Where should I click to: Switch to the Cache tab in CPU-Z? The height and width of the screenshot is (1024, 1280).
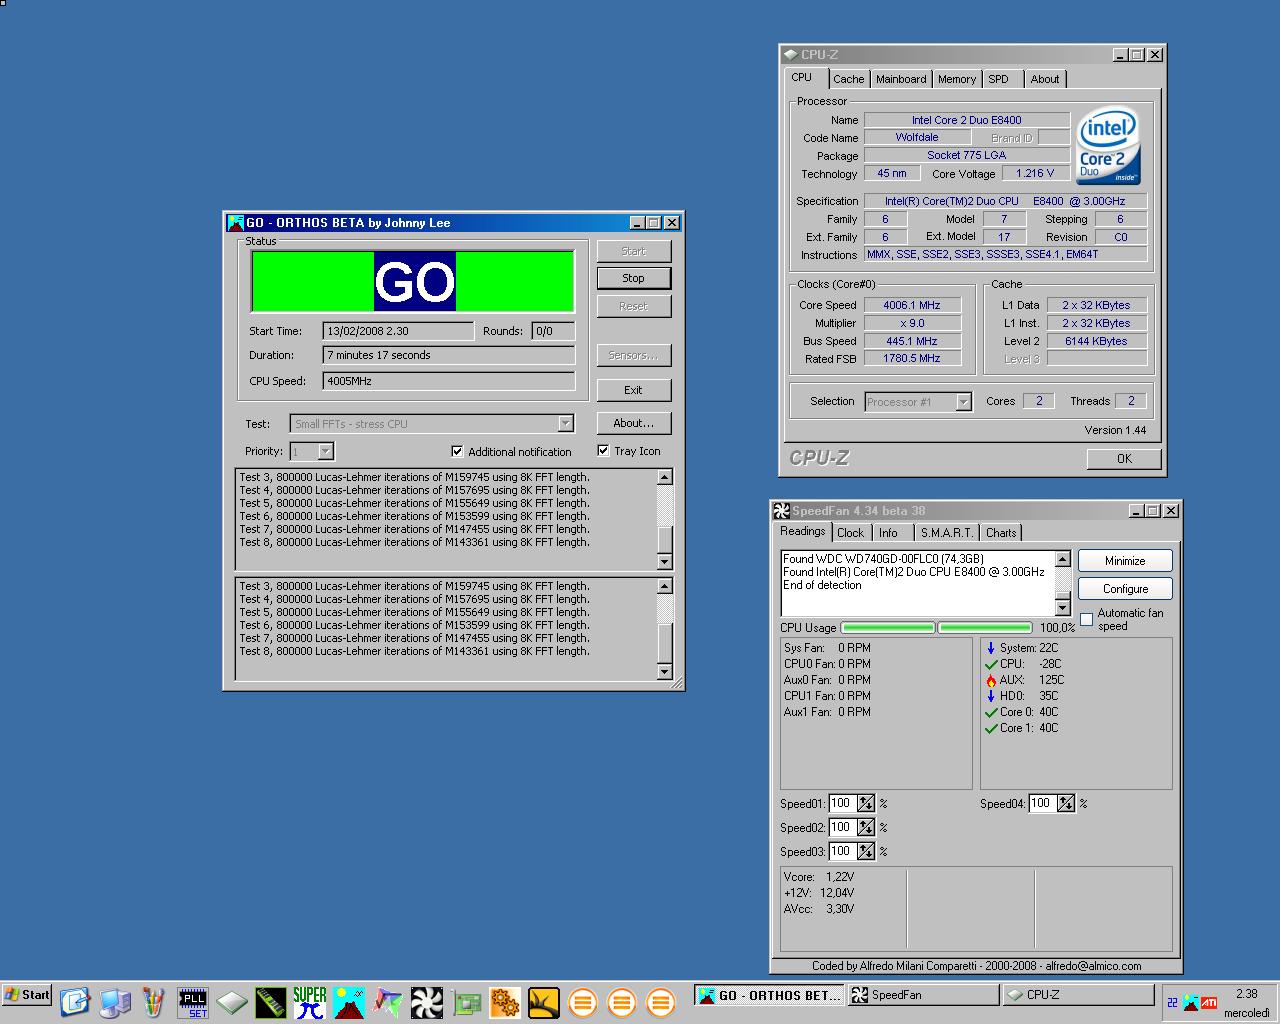848,79
